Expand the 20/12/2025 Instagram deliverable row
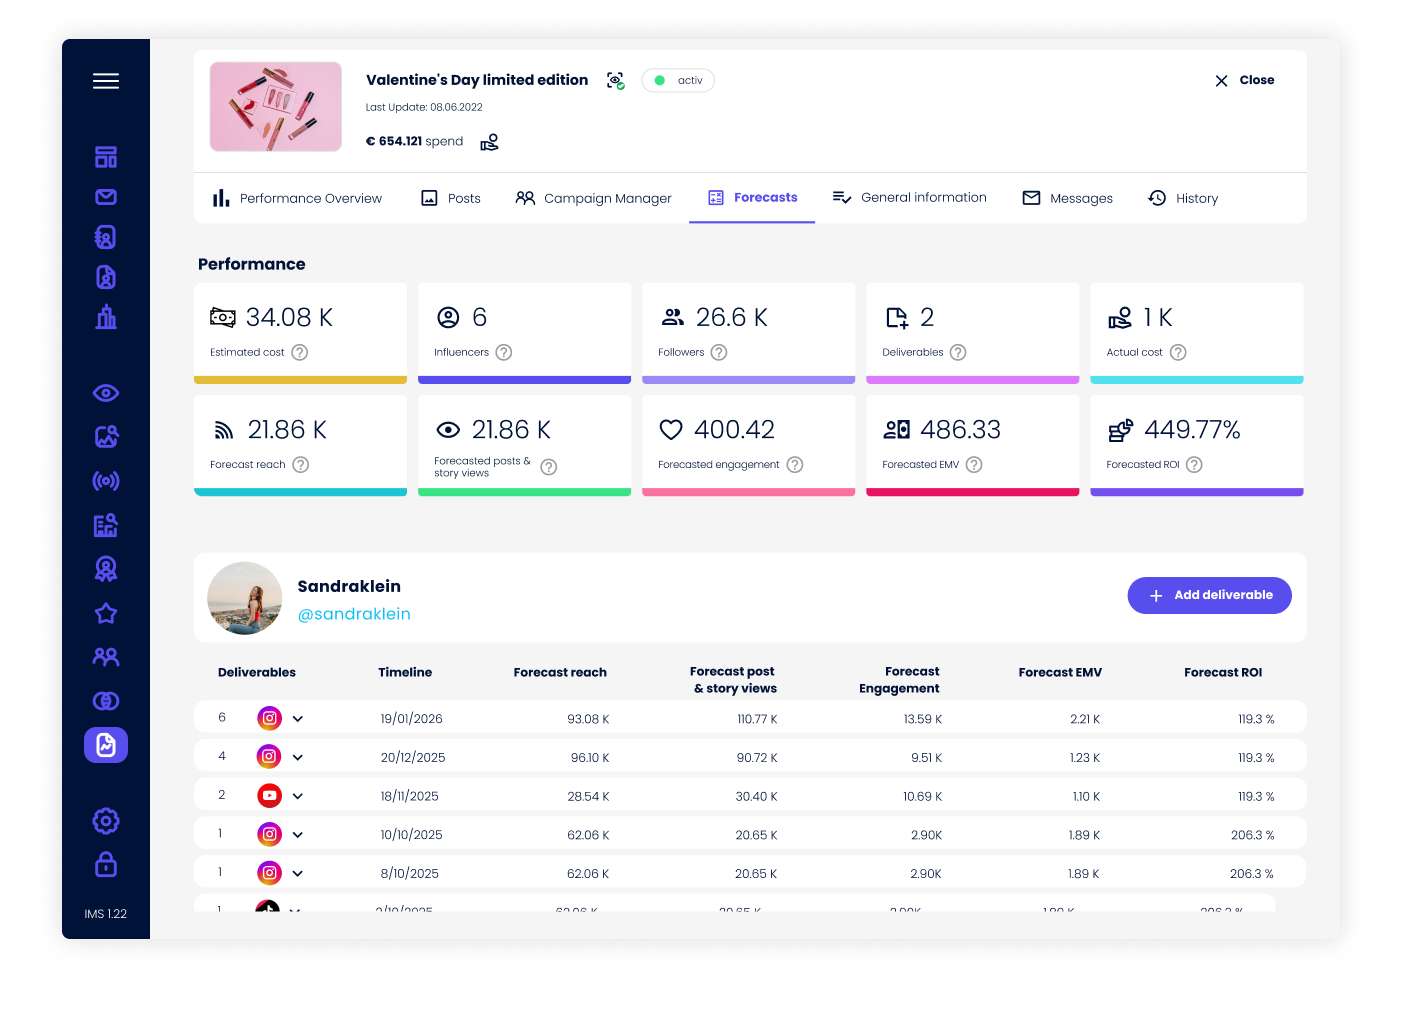The height and width of the screenshot is (1029, 1416). click(298, 757)
